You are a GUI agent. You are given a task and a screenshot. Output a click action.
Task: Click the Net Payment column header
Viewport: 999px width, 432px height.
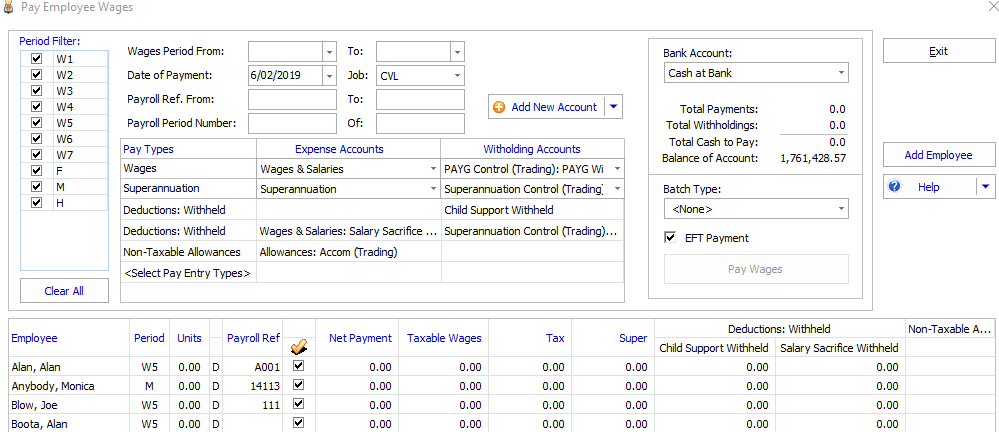359,338
